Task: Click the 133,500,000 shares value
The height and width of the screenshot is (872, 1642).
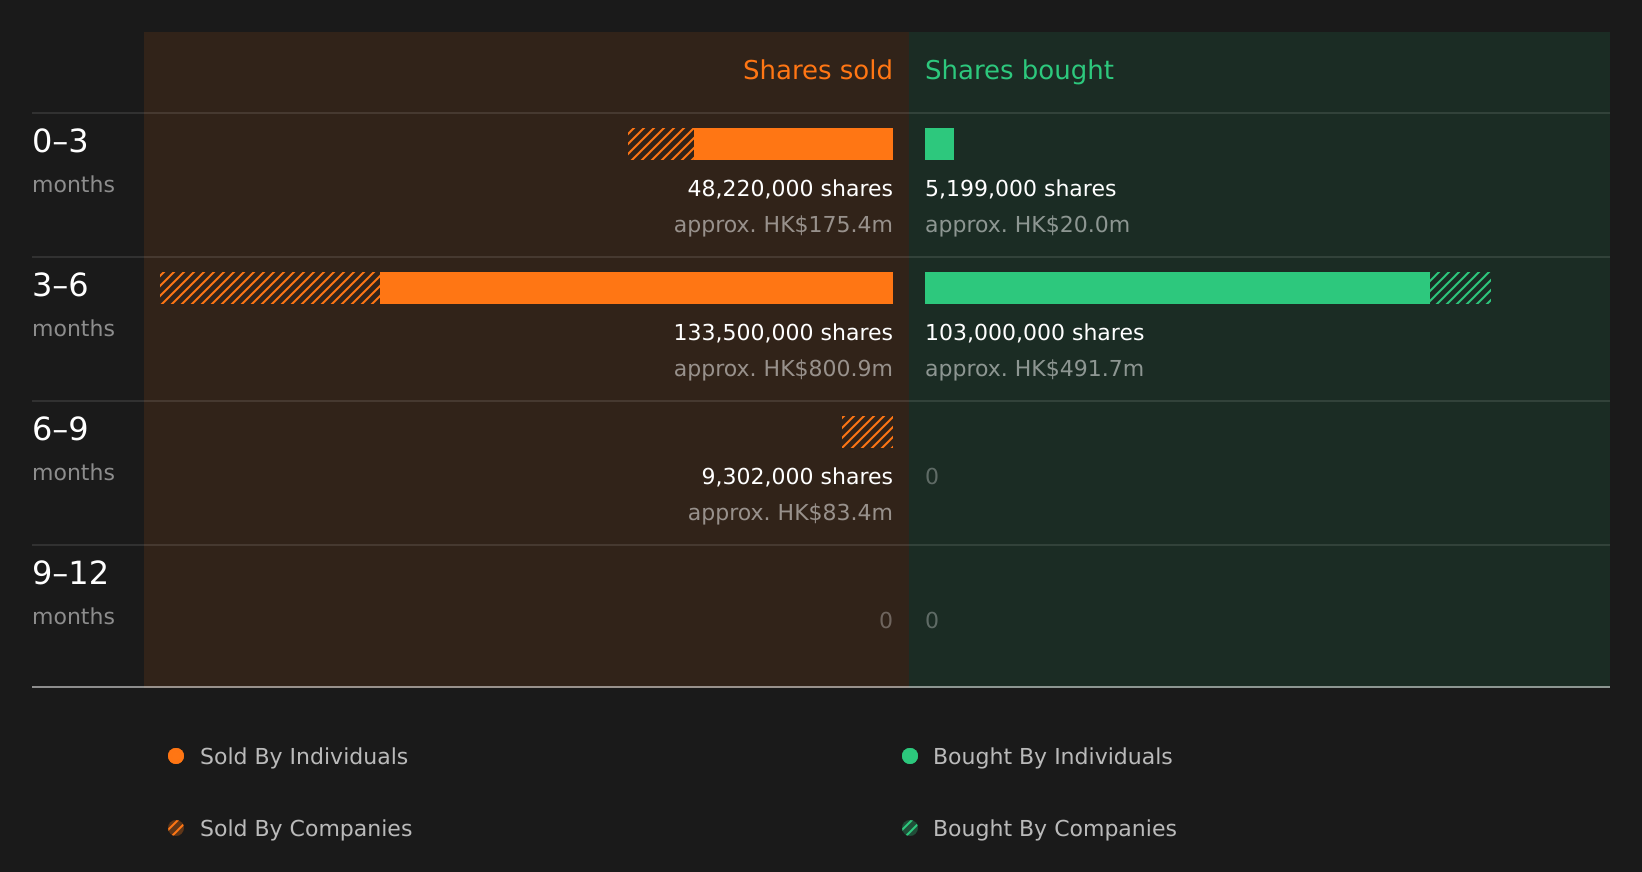Action: pyautogui.click(x=783, y=333)
